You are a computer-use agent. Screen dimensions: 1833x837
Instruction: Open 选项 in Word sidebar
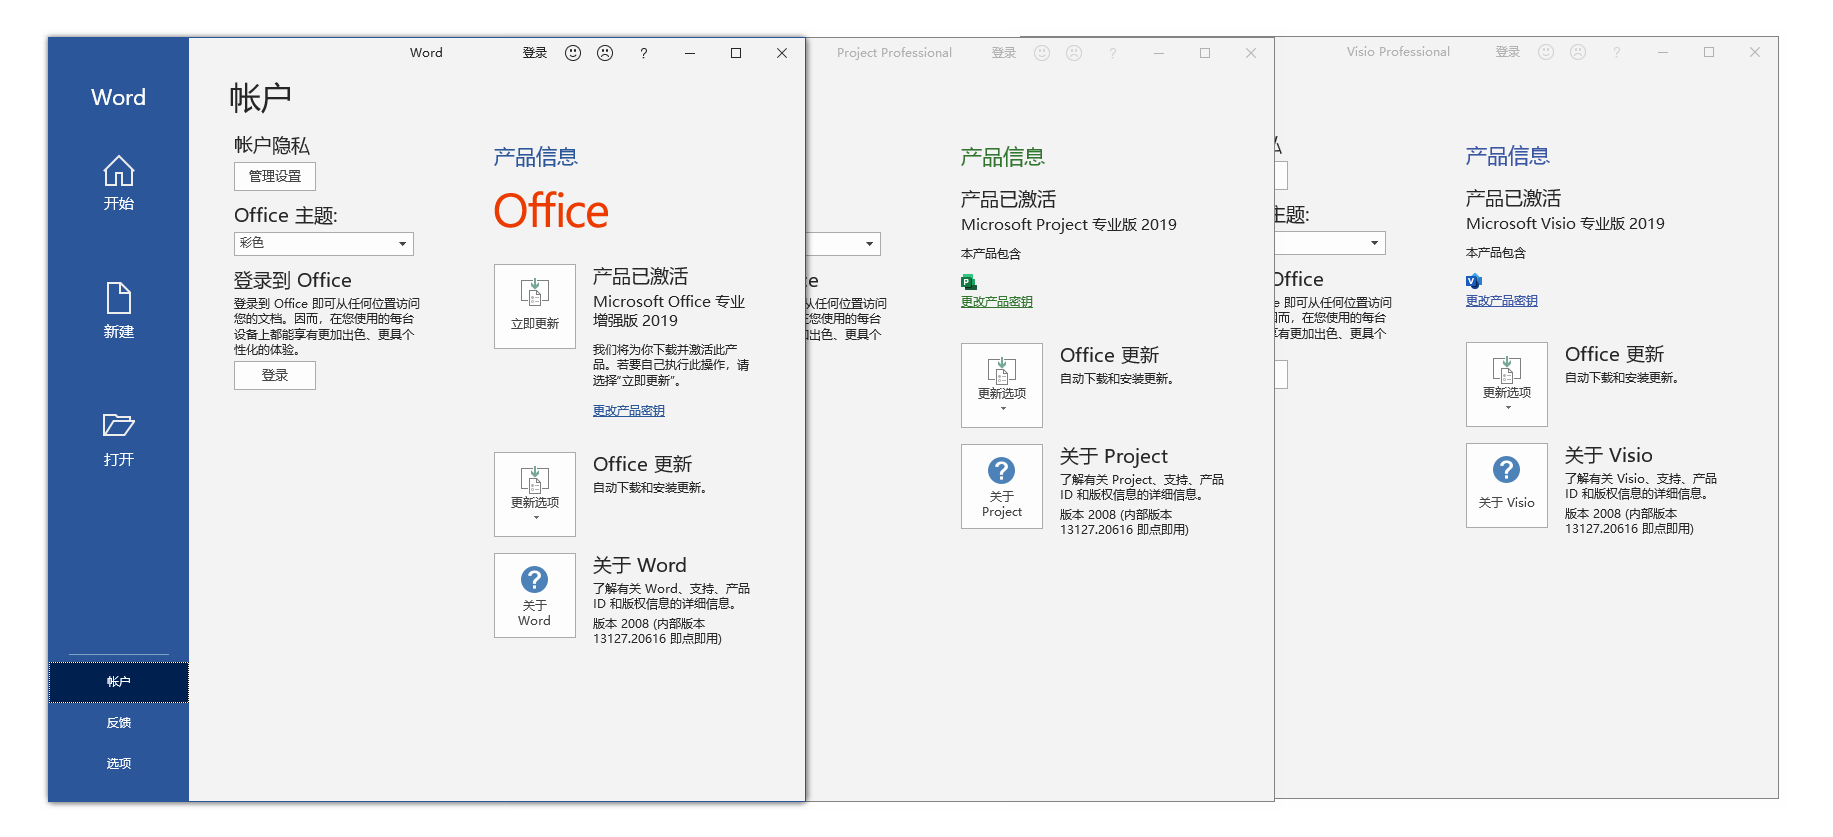[118, 764]
